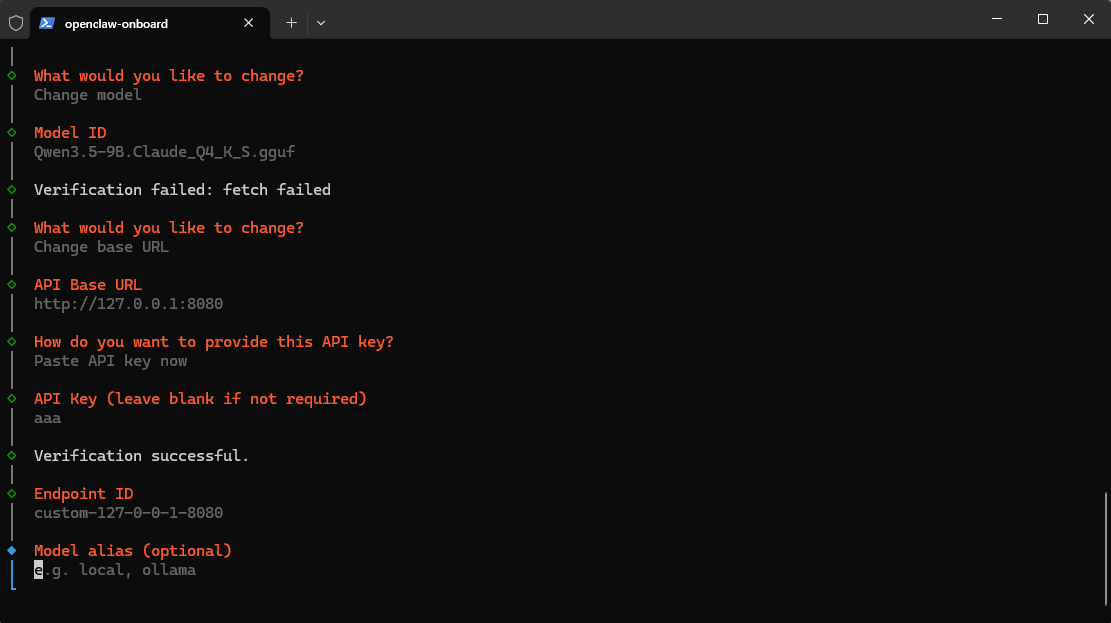1111x623 pixels.
Task: Click the green diamond beside Model ID
Action: [x=12, y=132]
